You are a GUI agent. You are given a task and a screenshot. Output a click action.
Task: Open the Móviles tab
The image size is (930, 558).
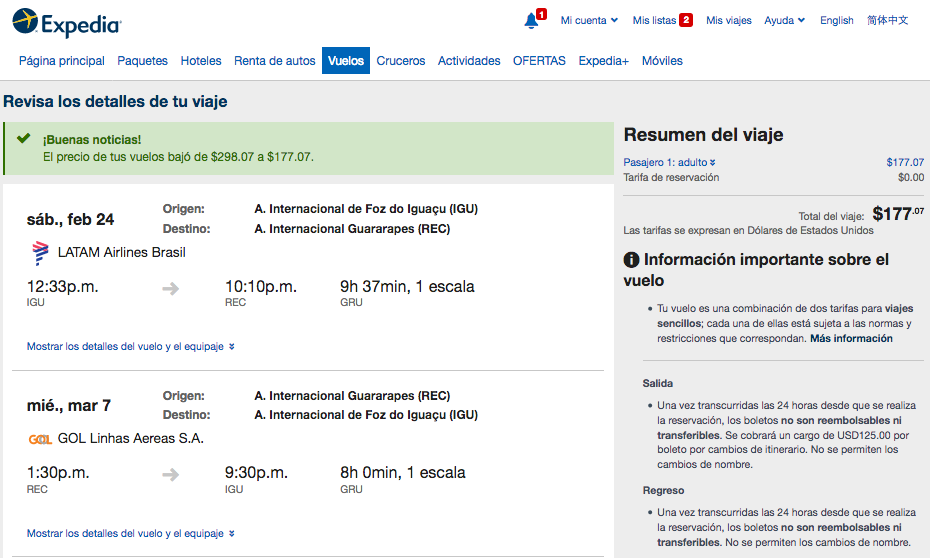[662, 60]
